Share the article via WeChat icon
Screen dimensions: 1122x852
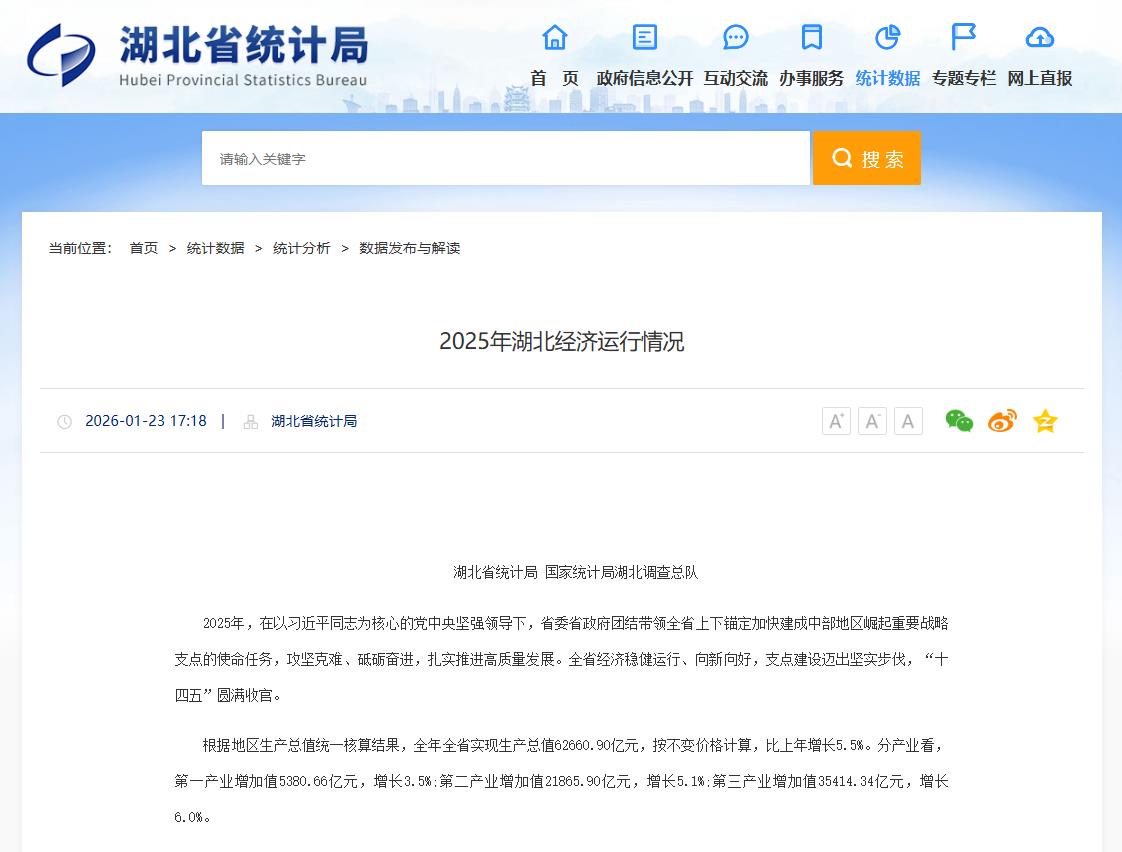pos(959,421)
